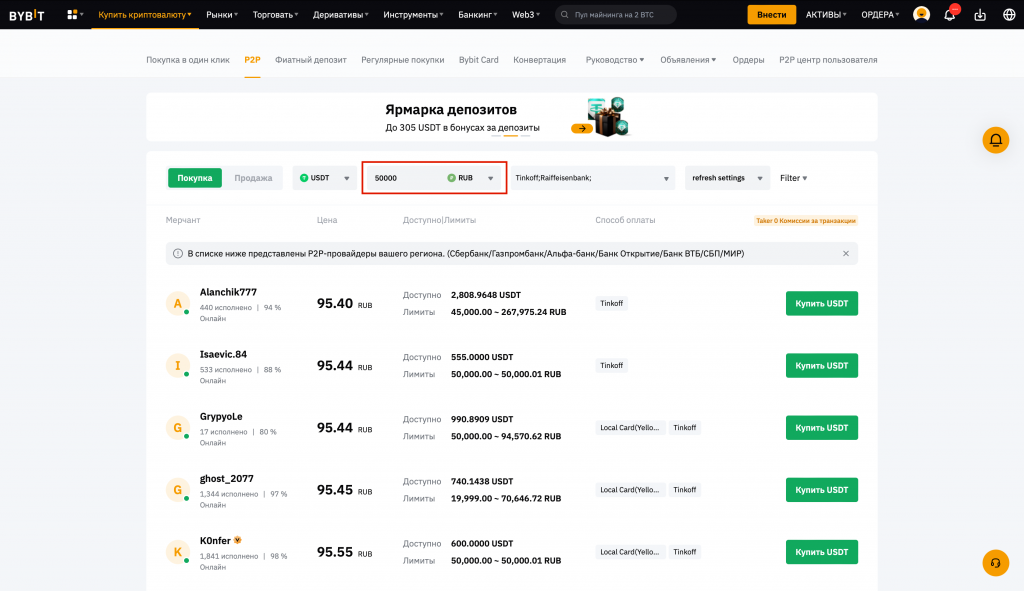
Task: Open the Регулярные покупки tab
Action: pyautogui.click(x=402, y=59)
